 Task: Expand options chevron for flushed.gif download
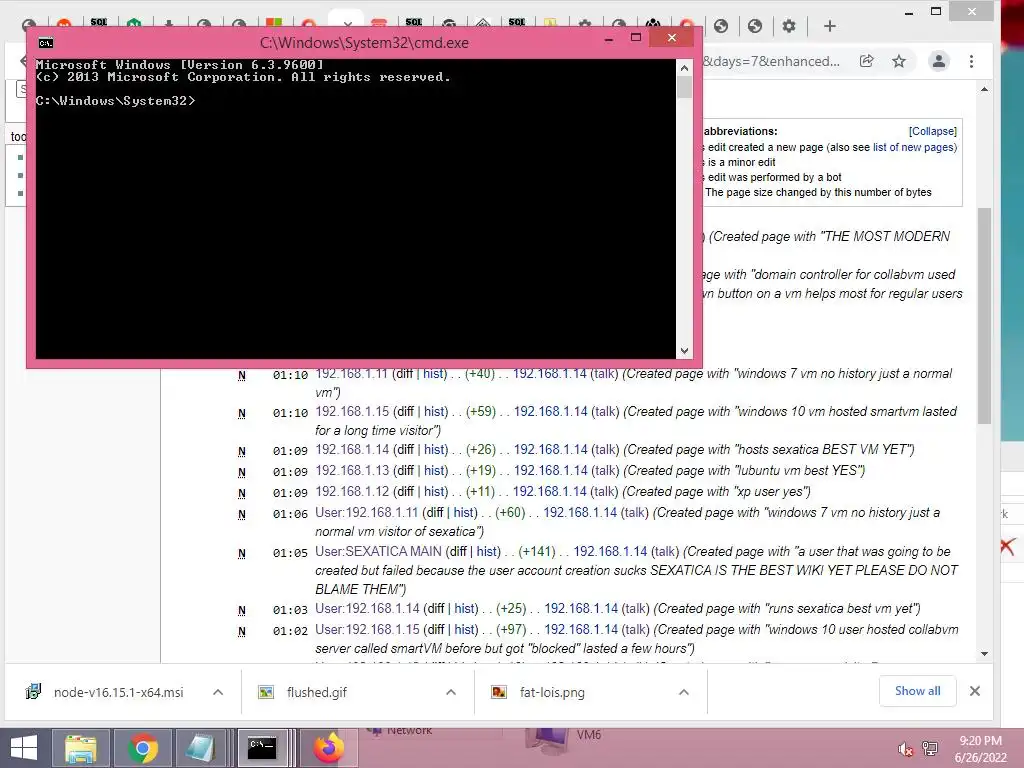click(x=451, y=692)
